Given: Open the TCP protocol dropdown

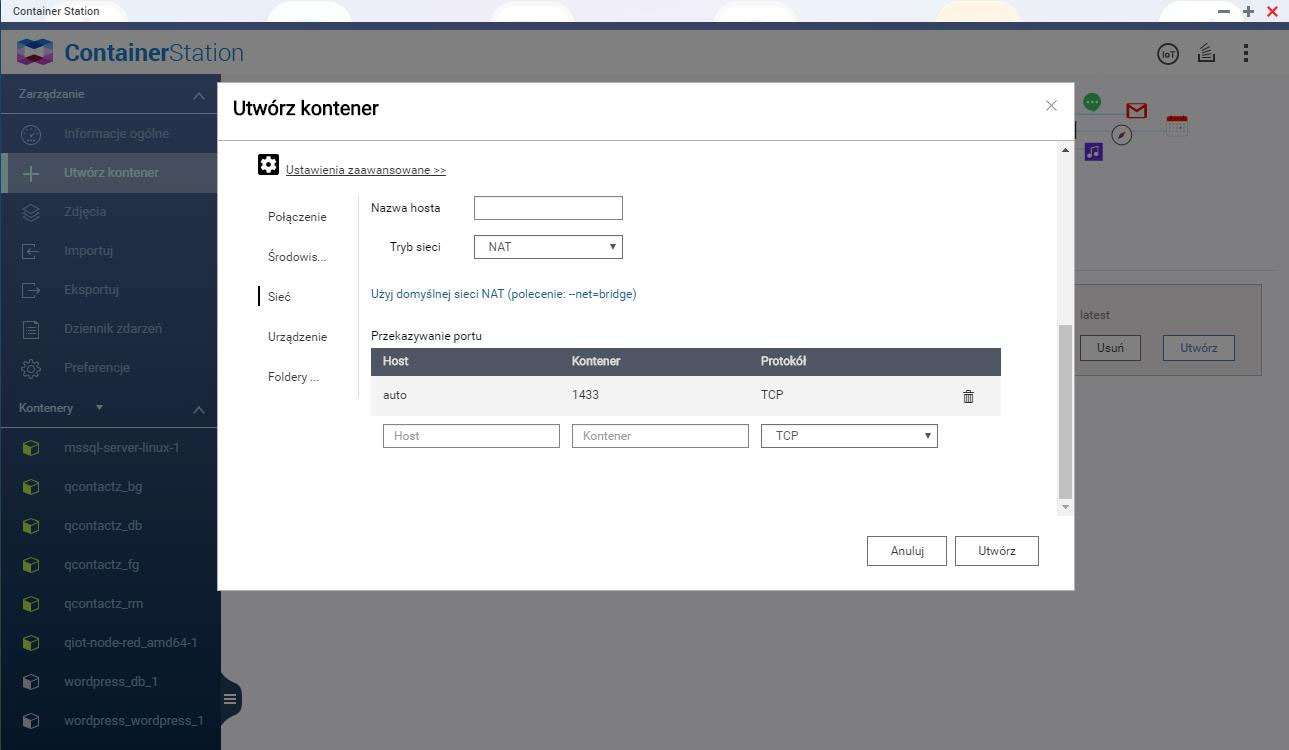Looking at the screenshot, I should click(848, 436).
